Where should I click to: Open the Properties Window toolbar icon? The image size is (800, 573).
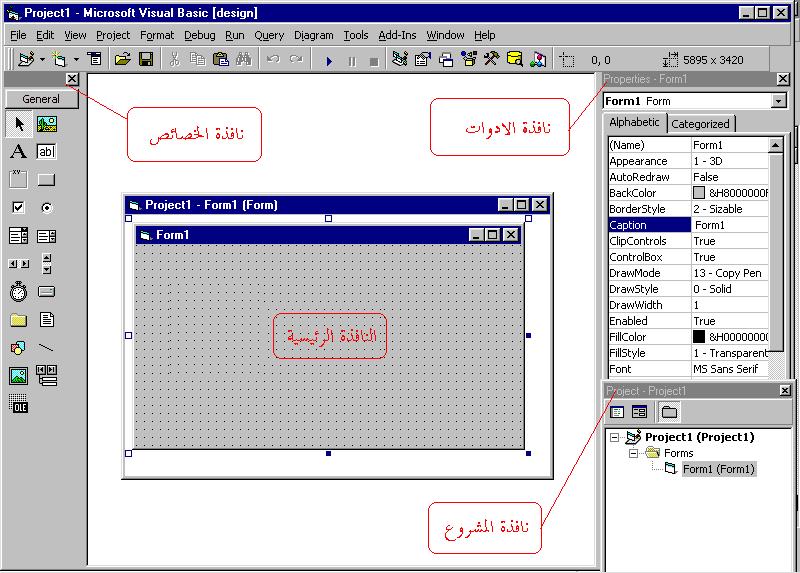pyautogui.click(x=422, y=60)
